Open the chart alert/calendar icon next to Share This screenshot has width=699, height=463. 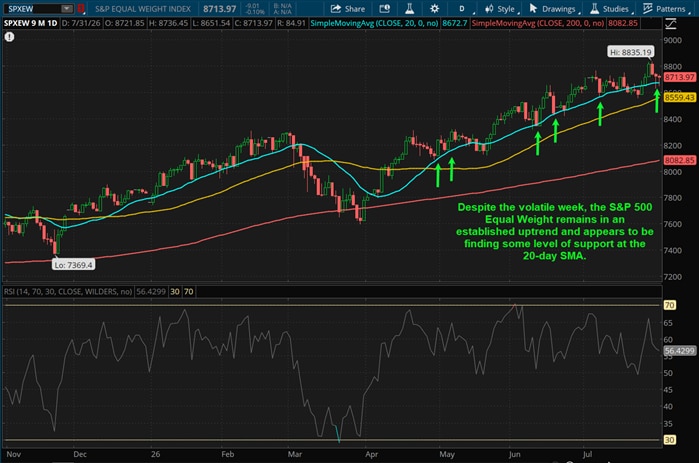(x=384, y=8)
